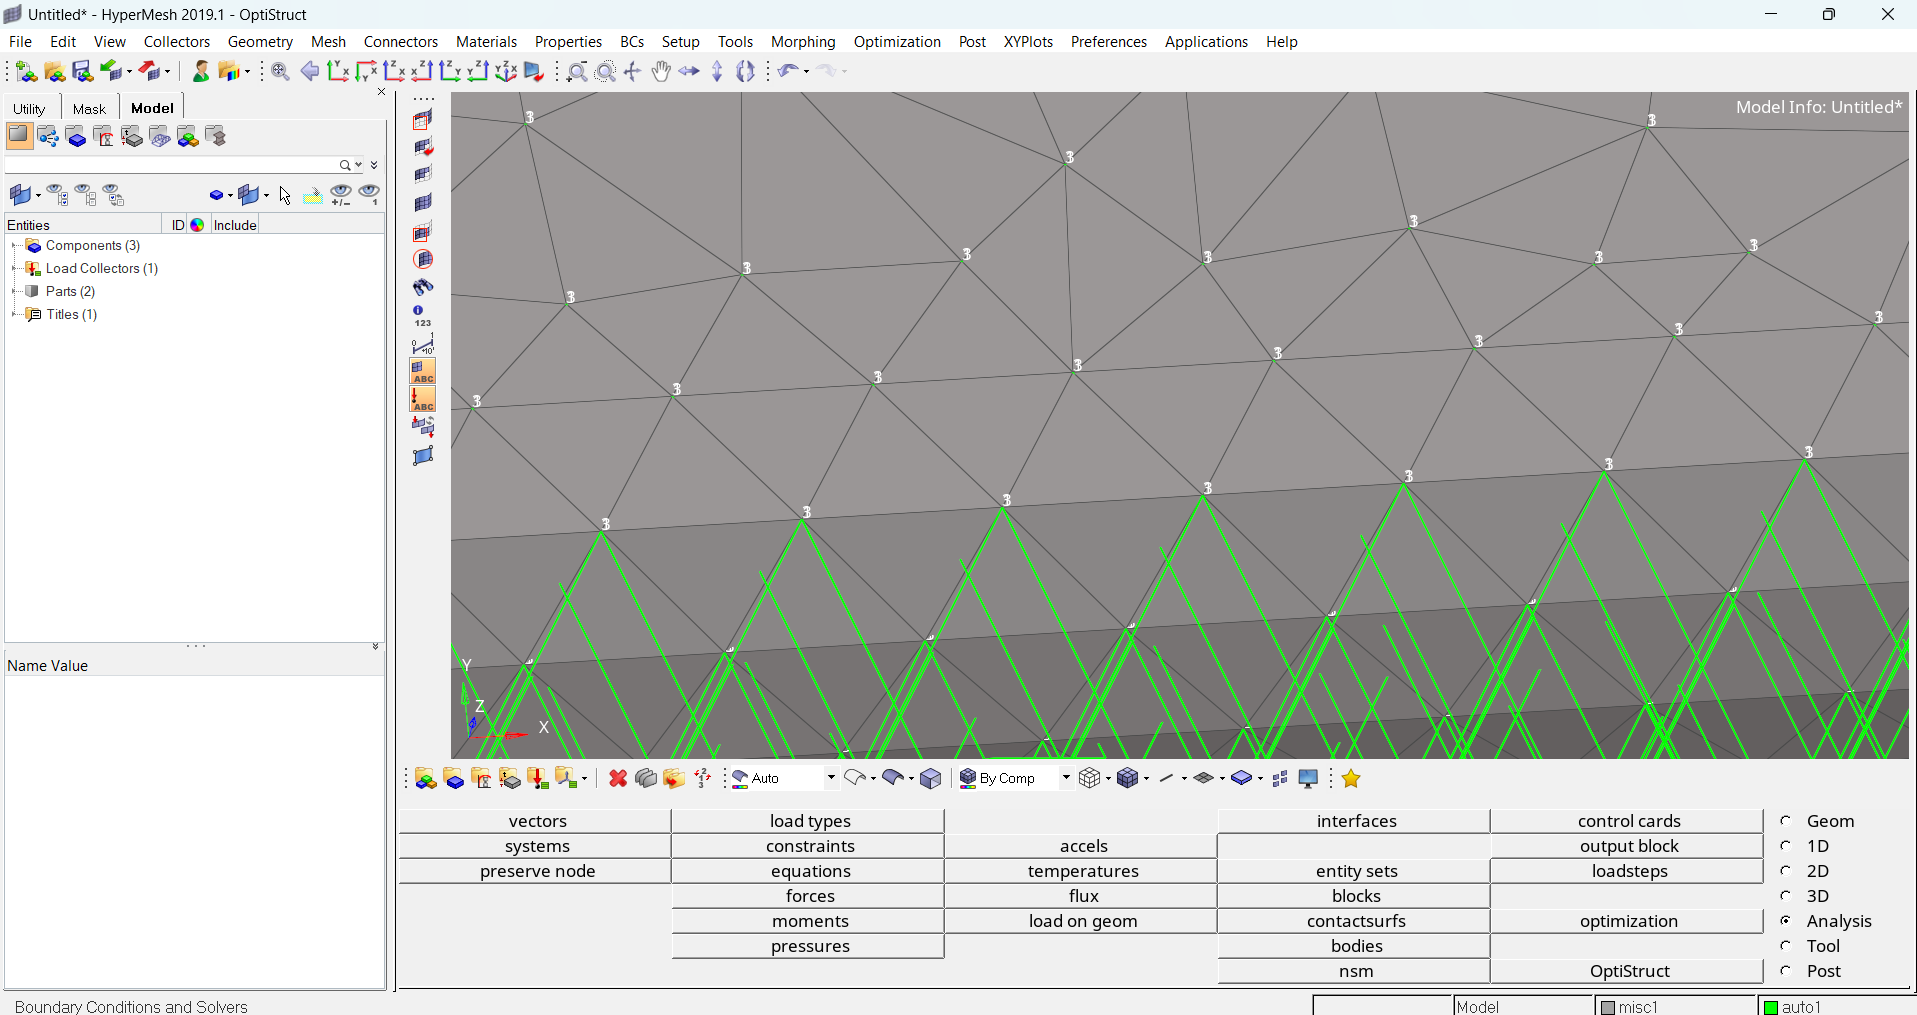Close the browser panel with the X
The width and height of the screenshot is (1917, 1015).
(381, 91)
